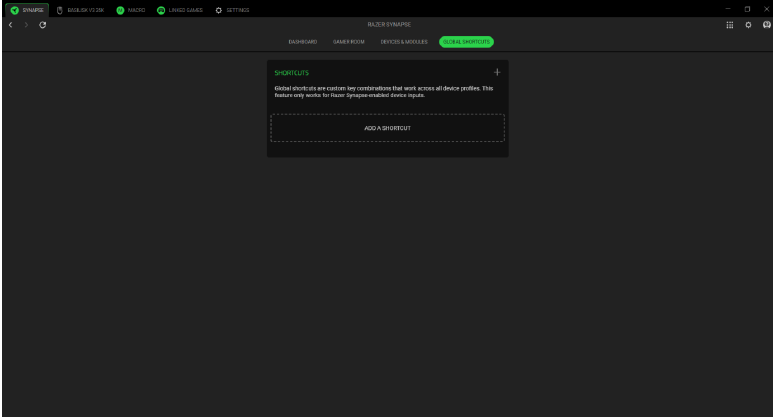
Task: Open the Basilisk V3 35K device tab
Action: click(80, 10)
